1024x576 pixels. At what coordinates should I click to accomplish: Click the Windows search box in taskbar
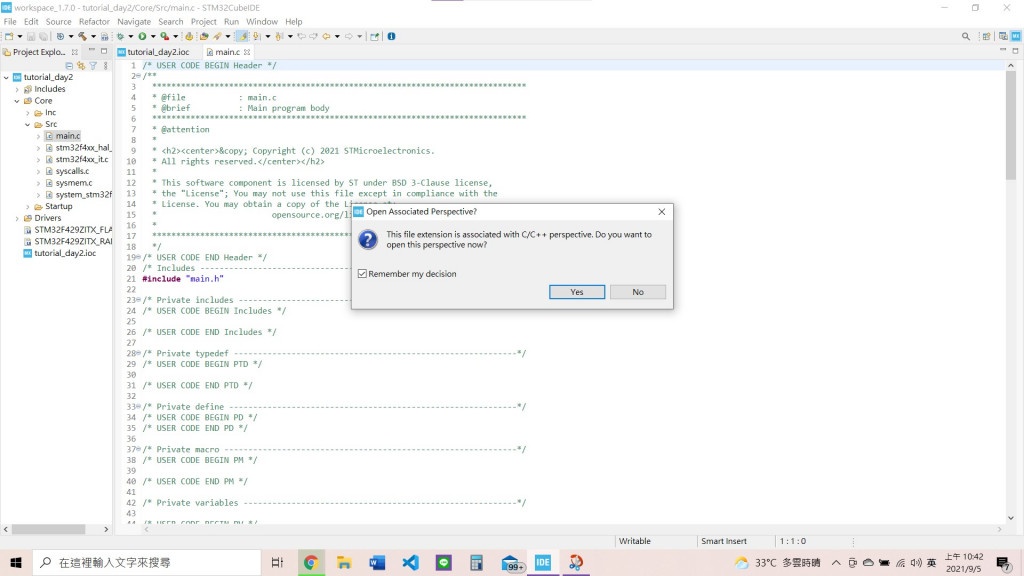pyautogui.click(x=147, y=562)
